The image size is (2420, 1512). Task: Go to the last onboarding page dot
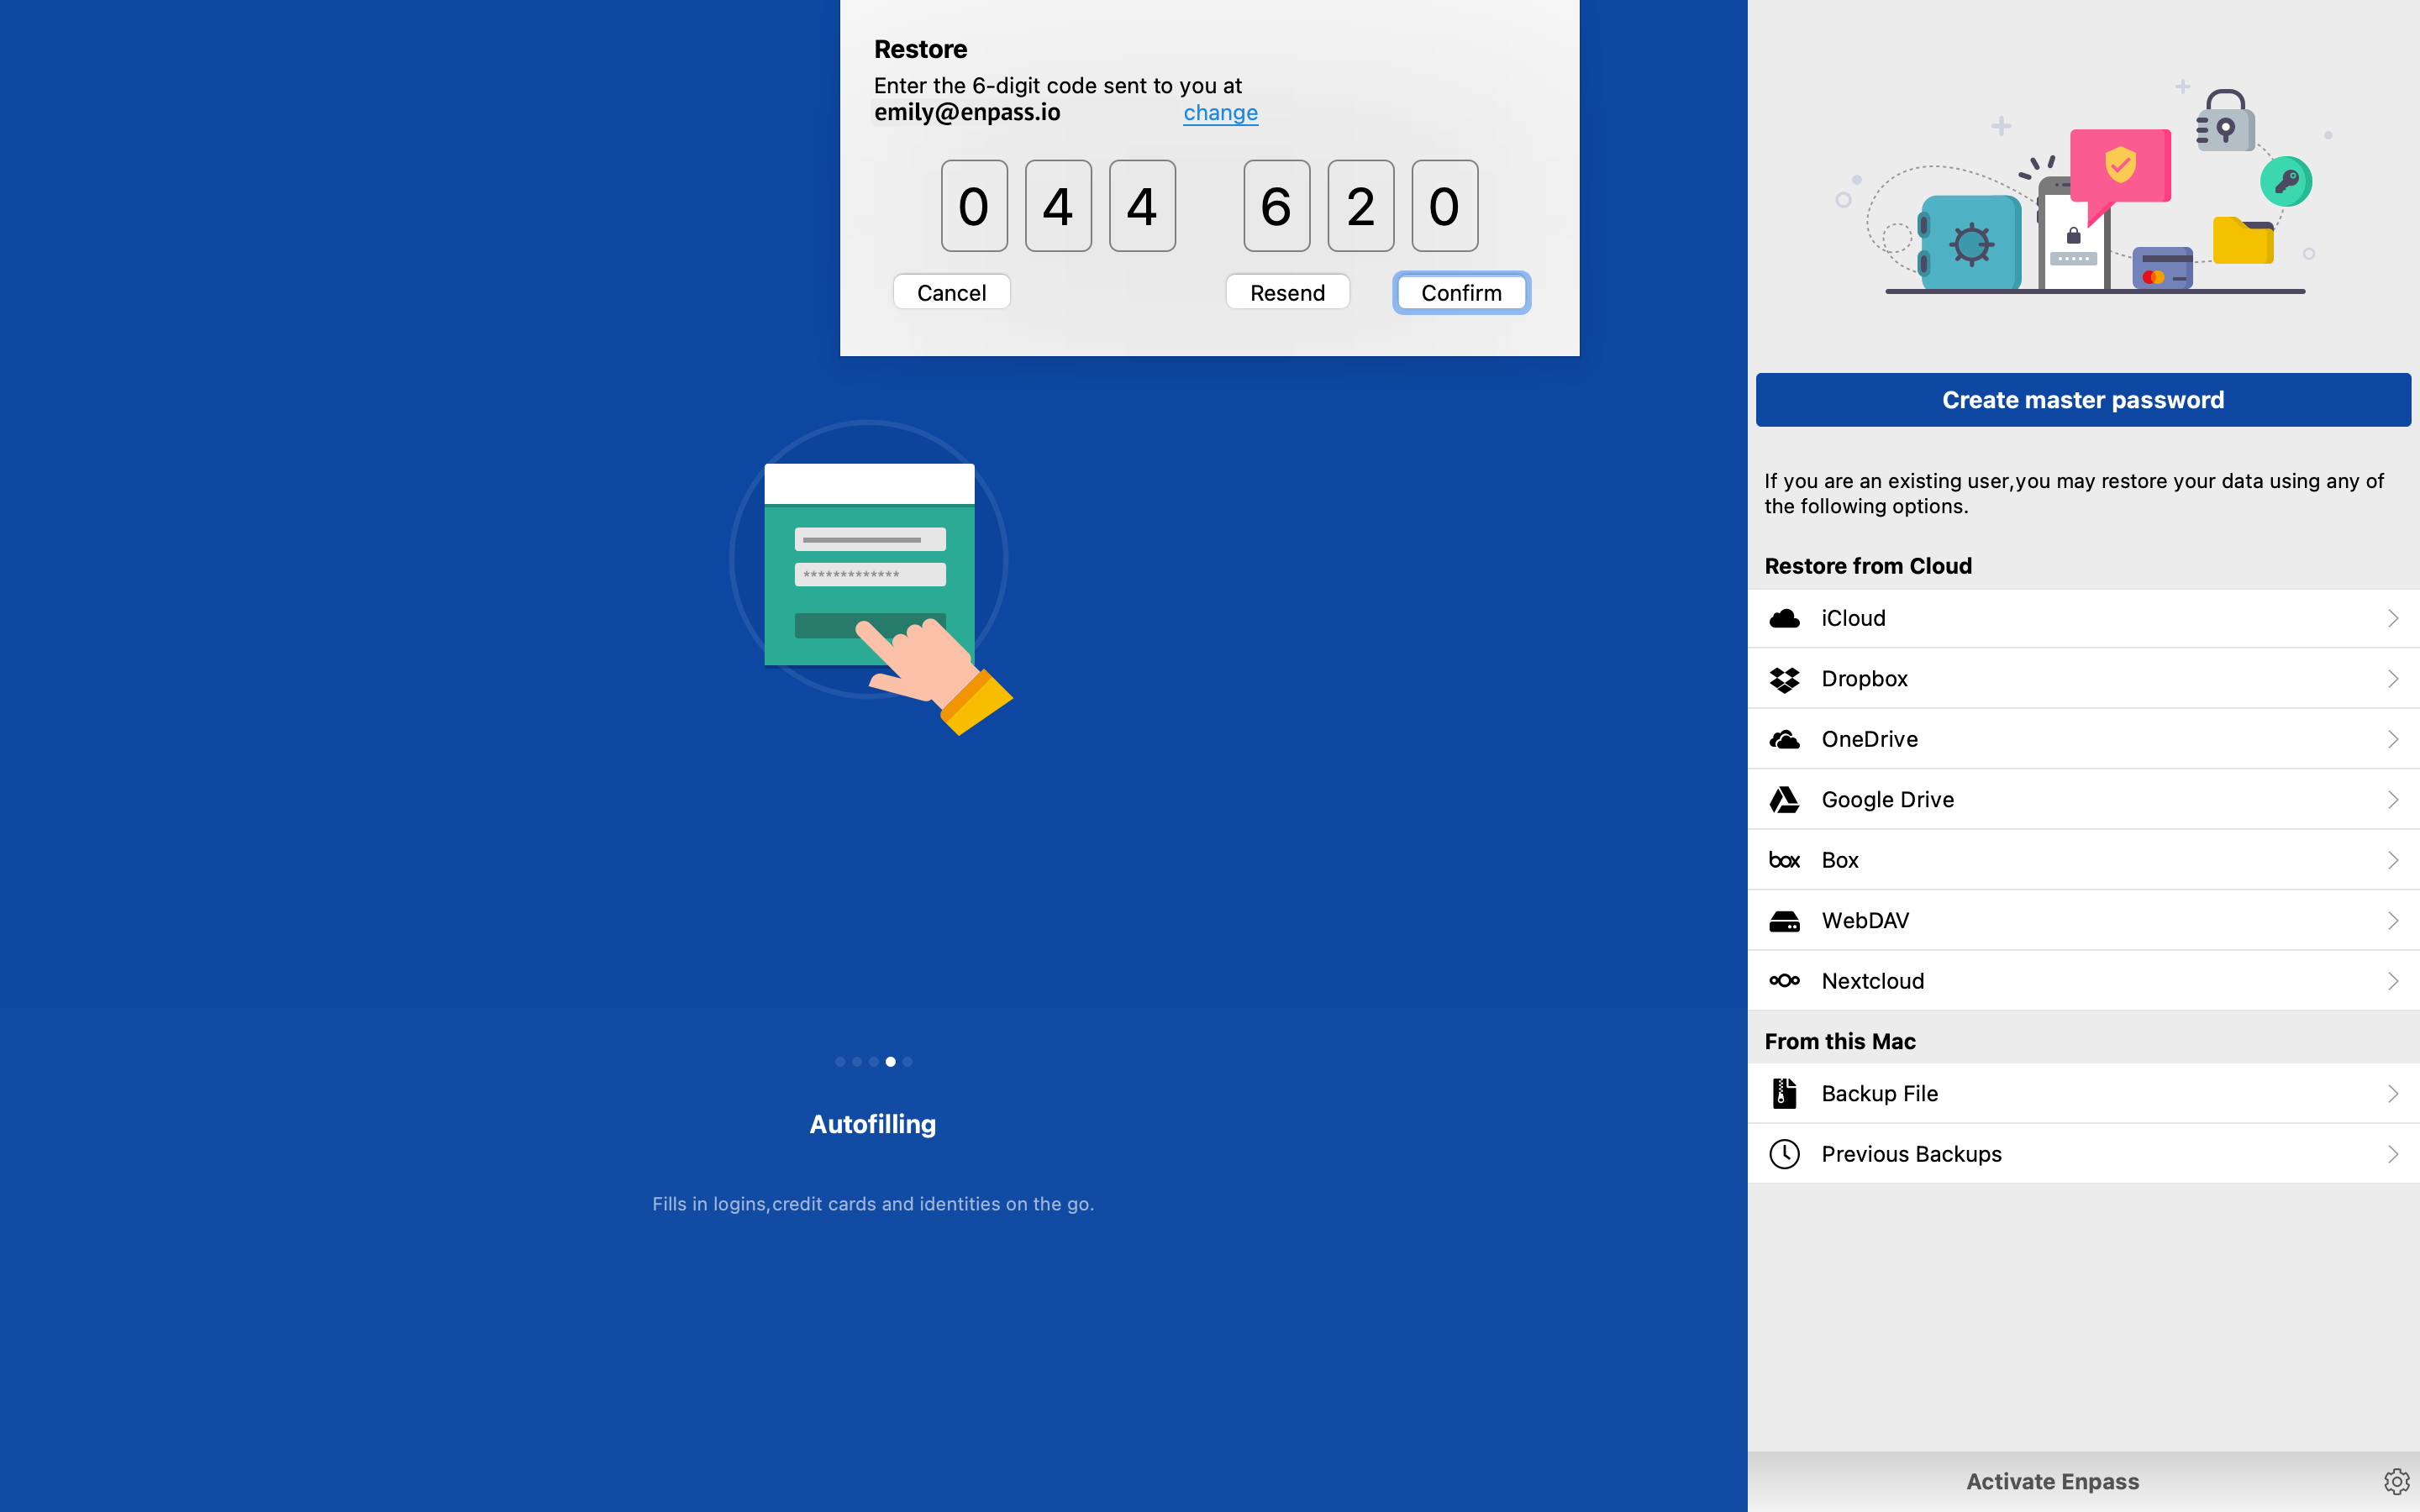[x=907, y=1062]
